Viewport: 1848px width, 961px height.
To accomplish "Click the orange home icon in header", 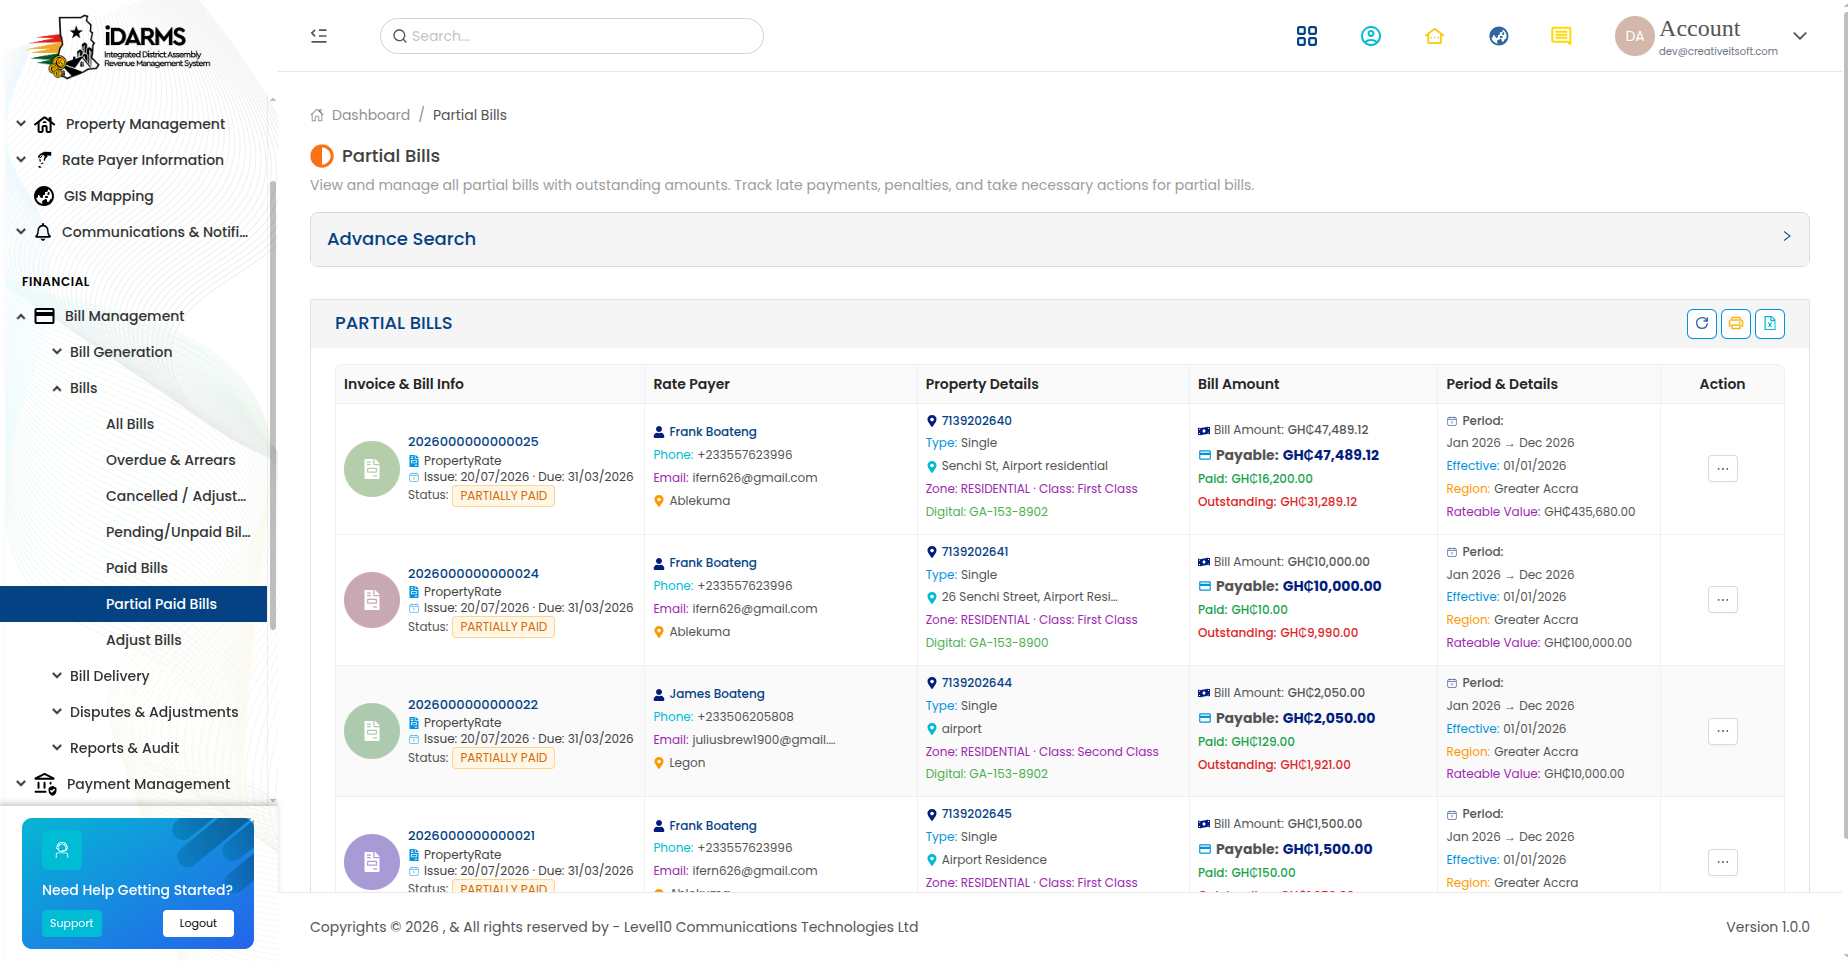I will (x=1434, y=36).
